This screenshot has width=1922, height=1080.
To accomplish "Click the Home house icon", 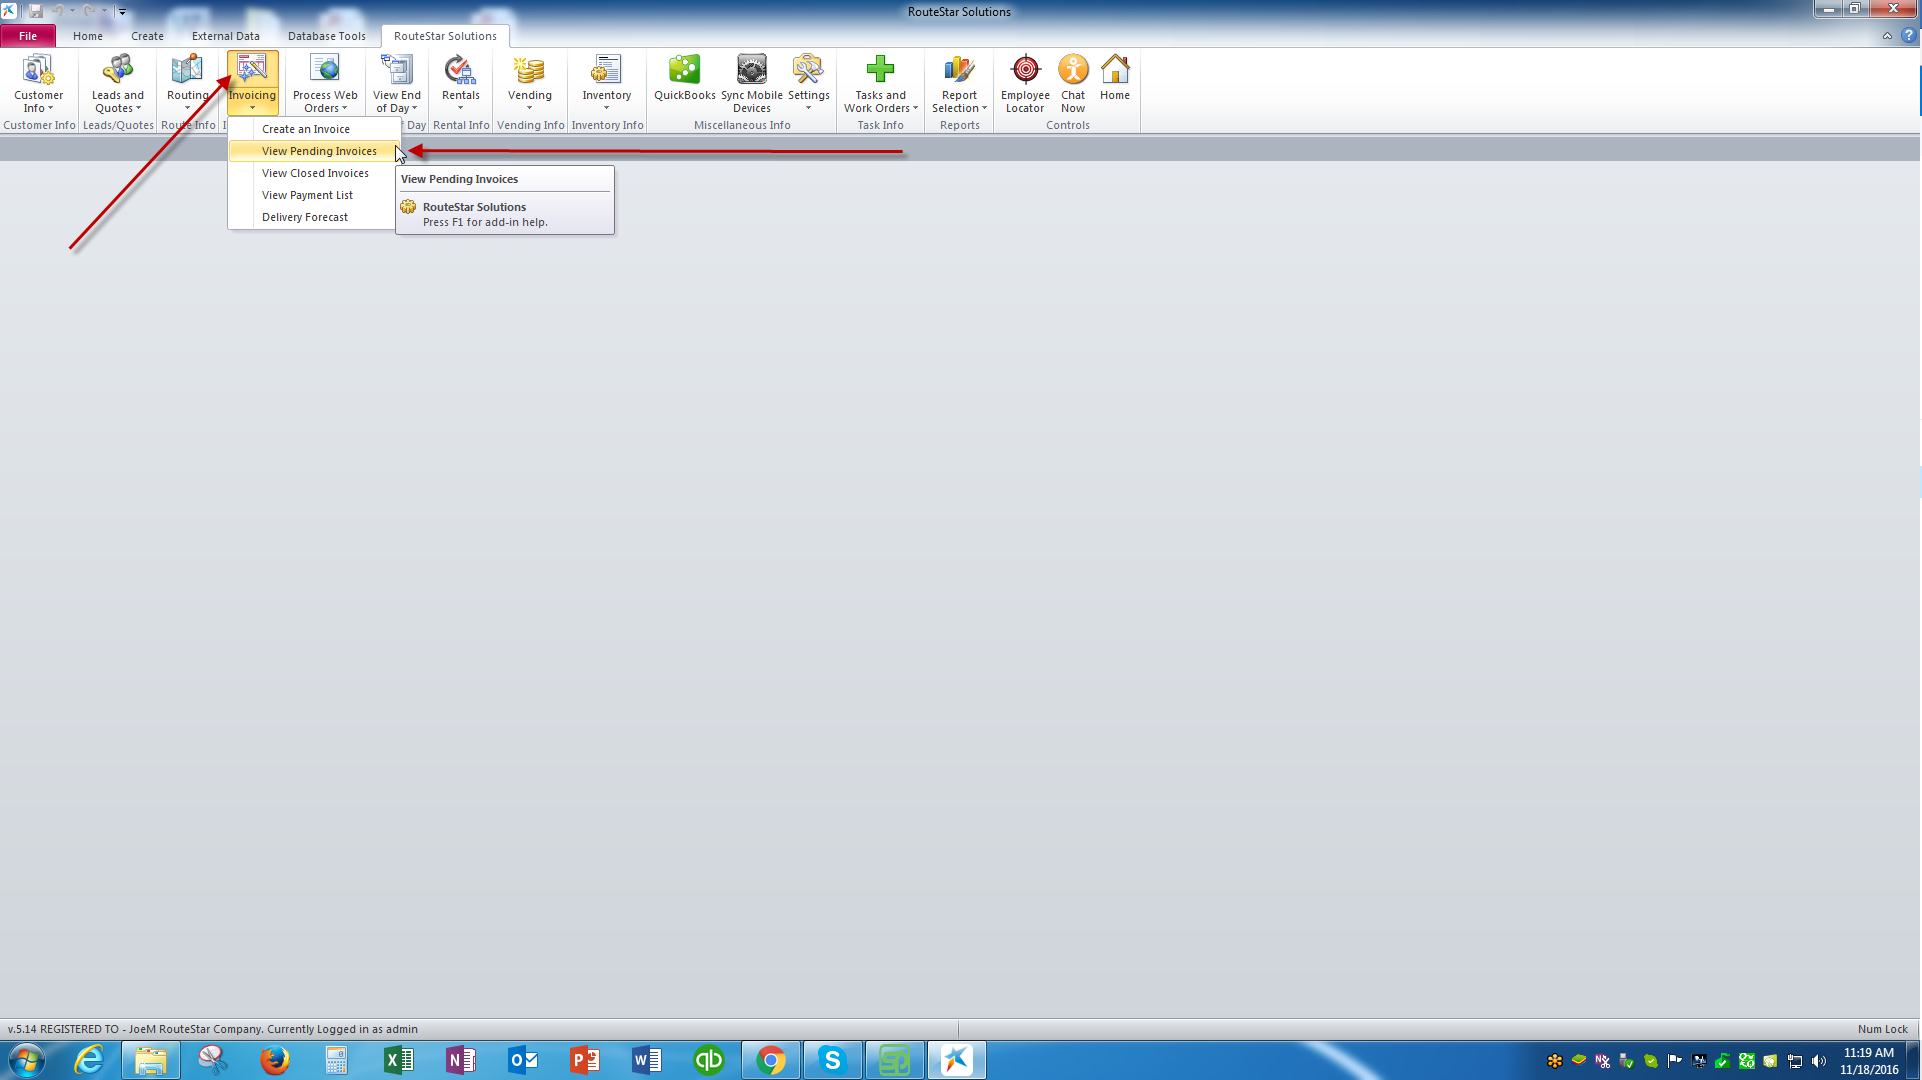I will 1115,70.
